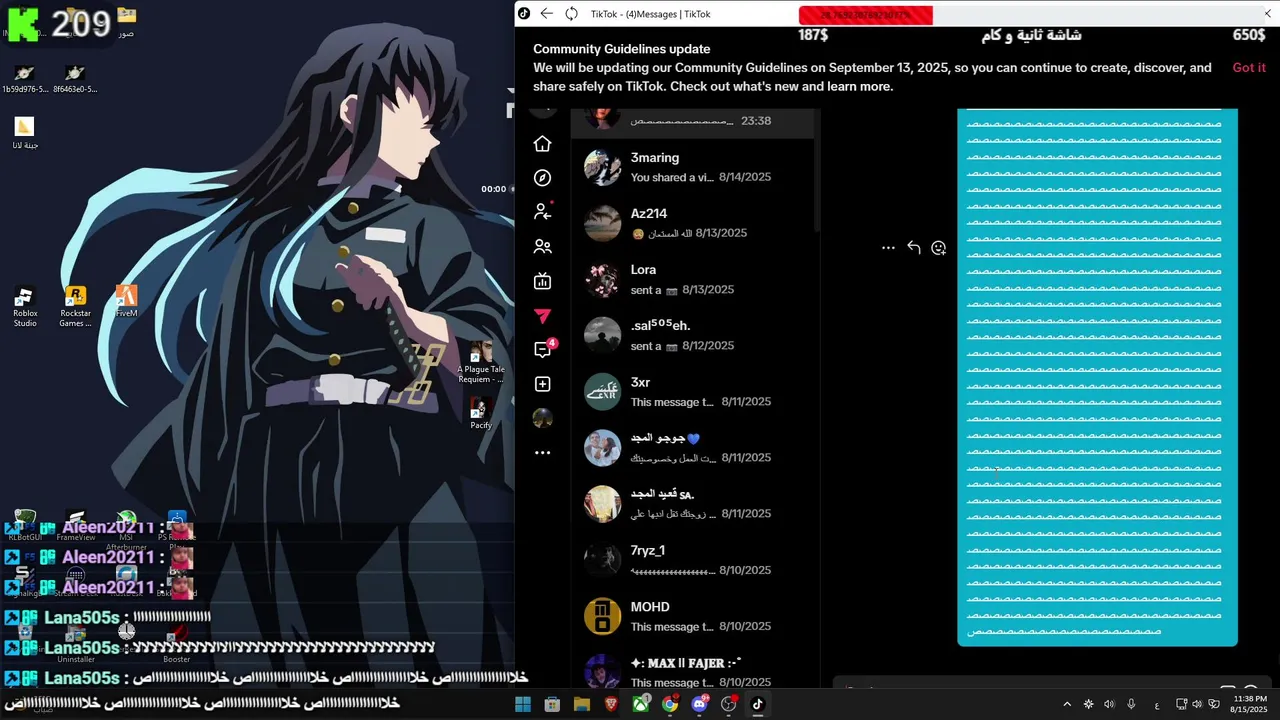Add an emoji reaction to the message

click(938, 248)
